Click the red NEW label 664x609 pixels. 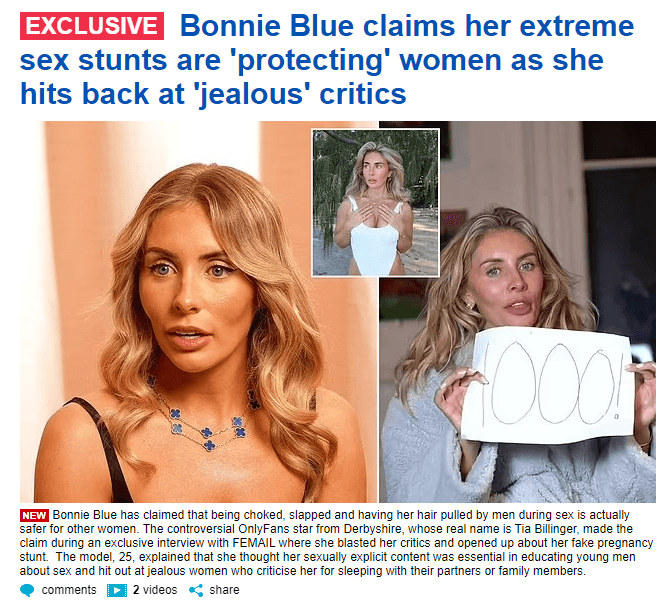34,515
